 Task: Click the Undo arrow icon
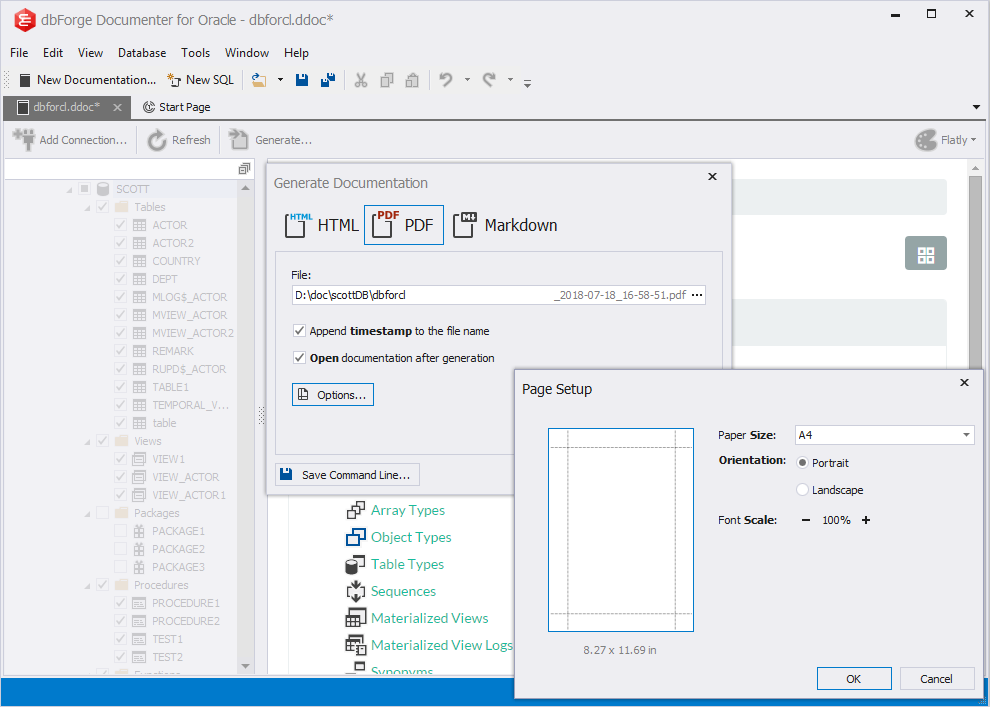coord(446,80)
